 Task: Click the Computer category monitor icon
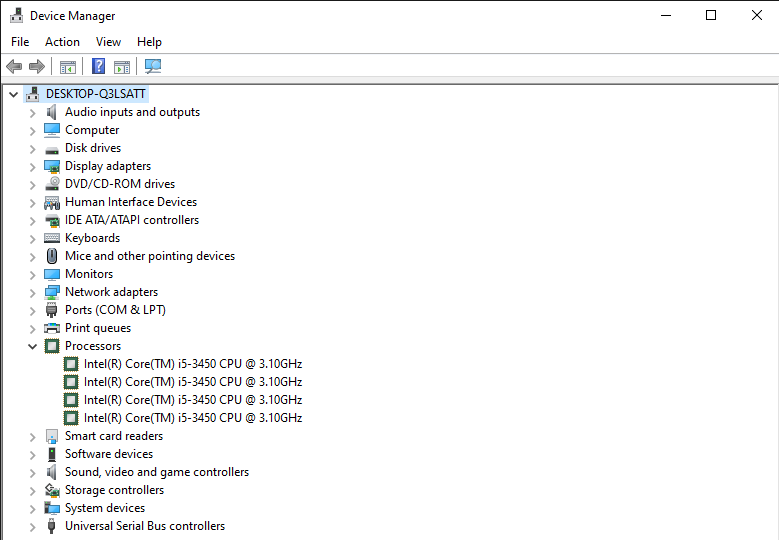pos(52,130)
